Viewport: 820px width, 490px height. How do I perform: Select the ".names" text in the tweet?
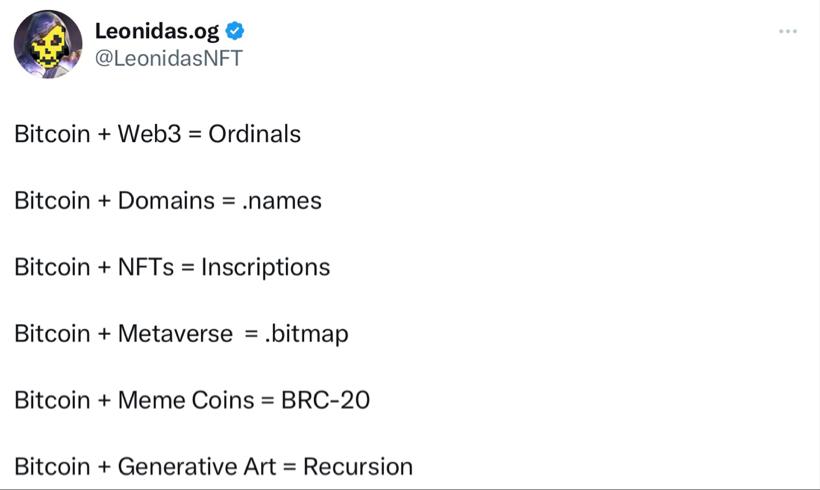tap(282, 201)
